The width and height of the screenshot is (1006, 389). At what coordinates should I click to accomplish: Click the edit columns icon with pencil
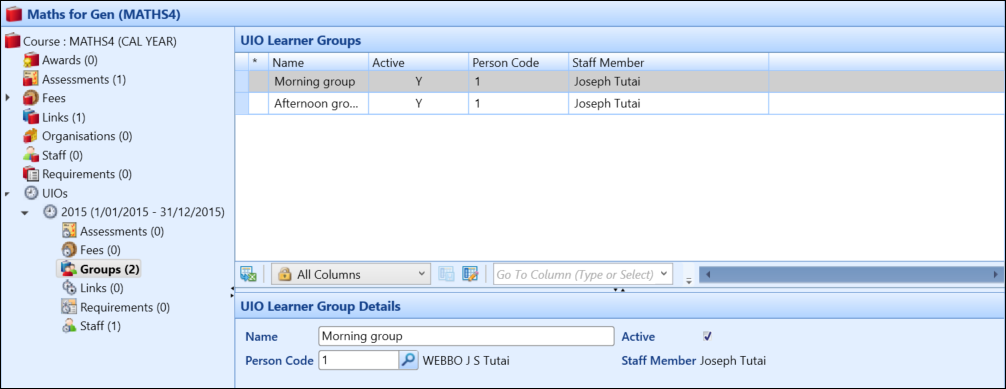[470, 274]
